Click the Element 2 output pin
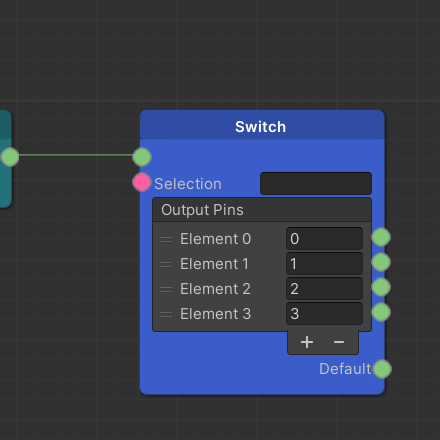The height and width of the screenshot is (440, 440). pos(381,287)
